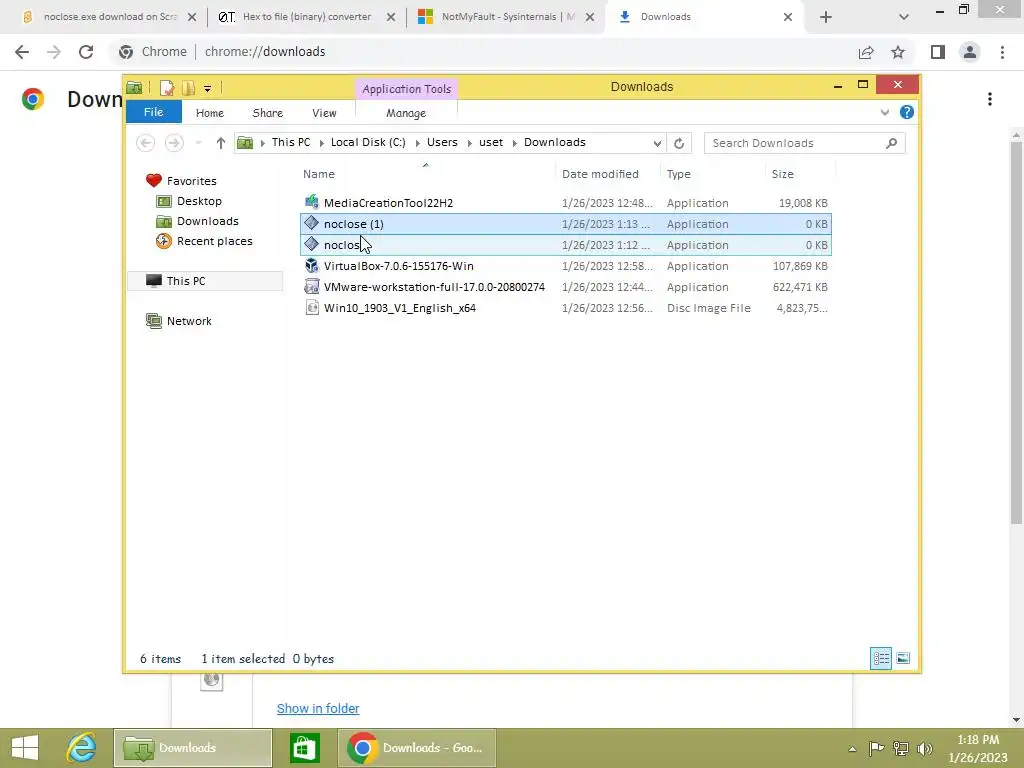The width and height of the screenshot is (1024, 768).
Task: Click the Show in folder link in Chrome
Action: coord(318,709)
